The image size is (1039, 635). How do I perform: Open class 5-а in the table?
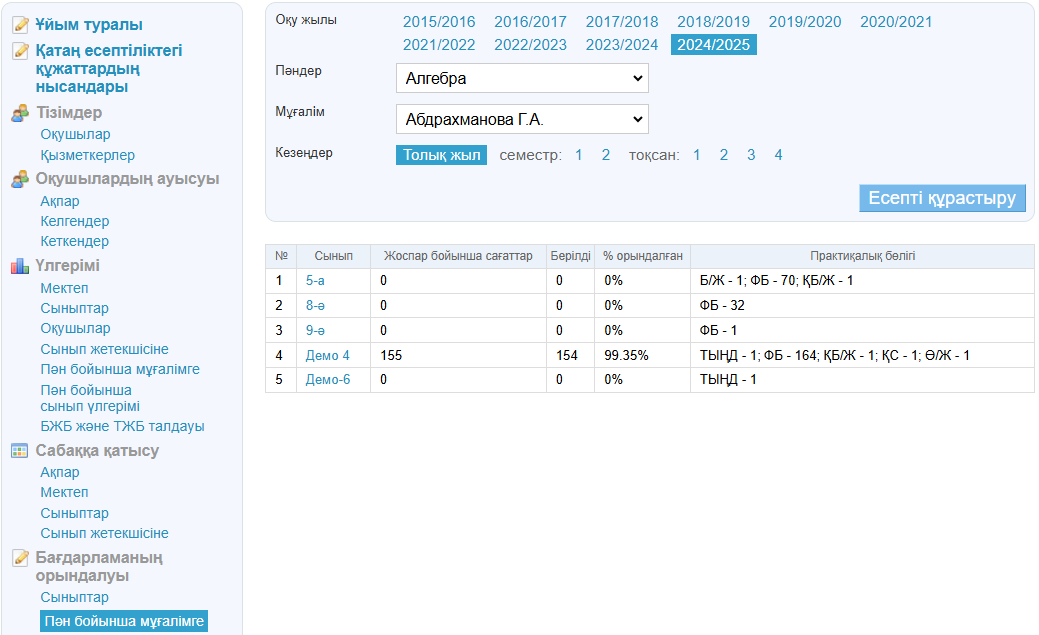[315, 281]
